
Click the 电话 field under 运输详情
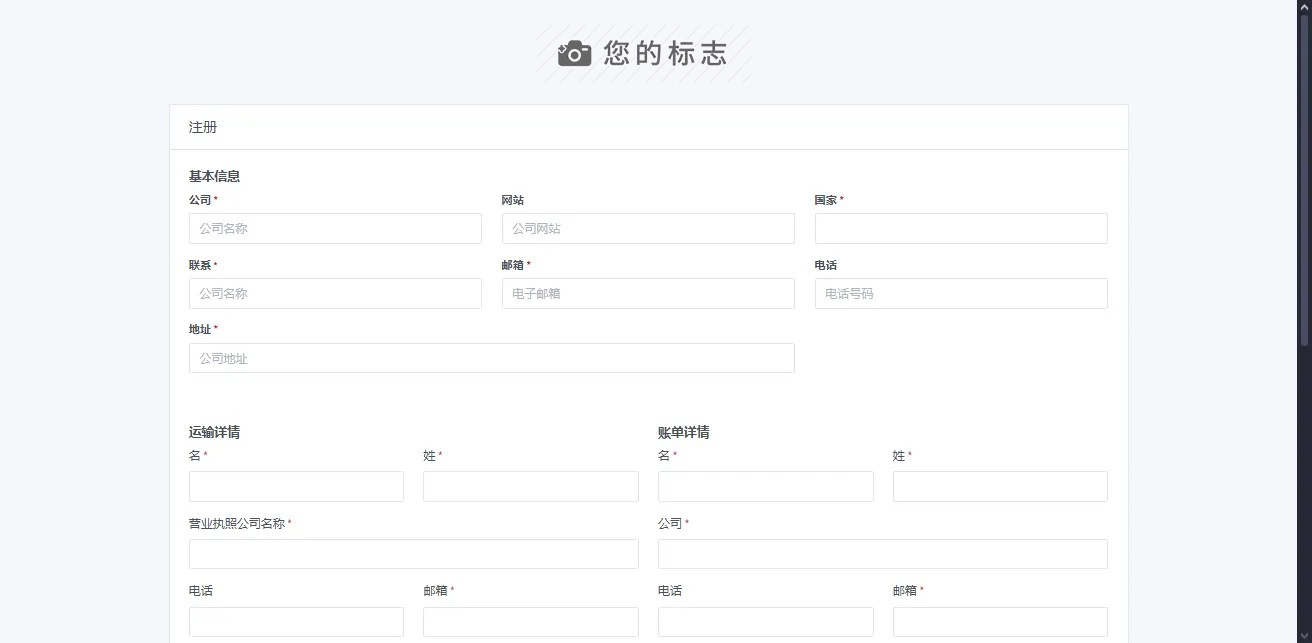tap(296, 621)
